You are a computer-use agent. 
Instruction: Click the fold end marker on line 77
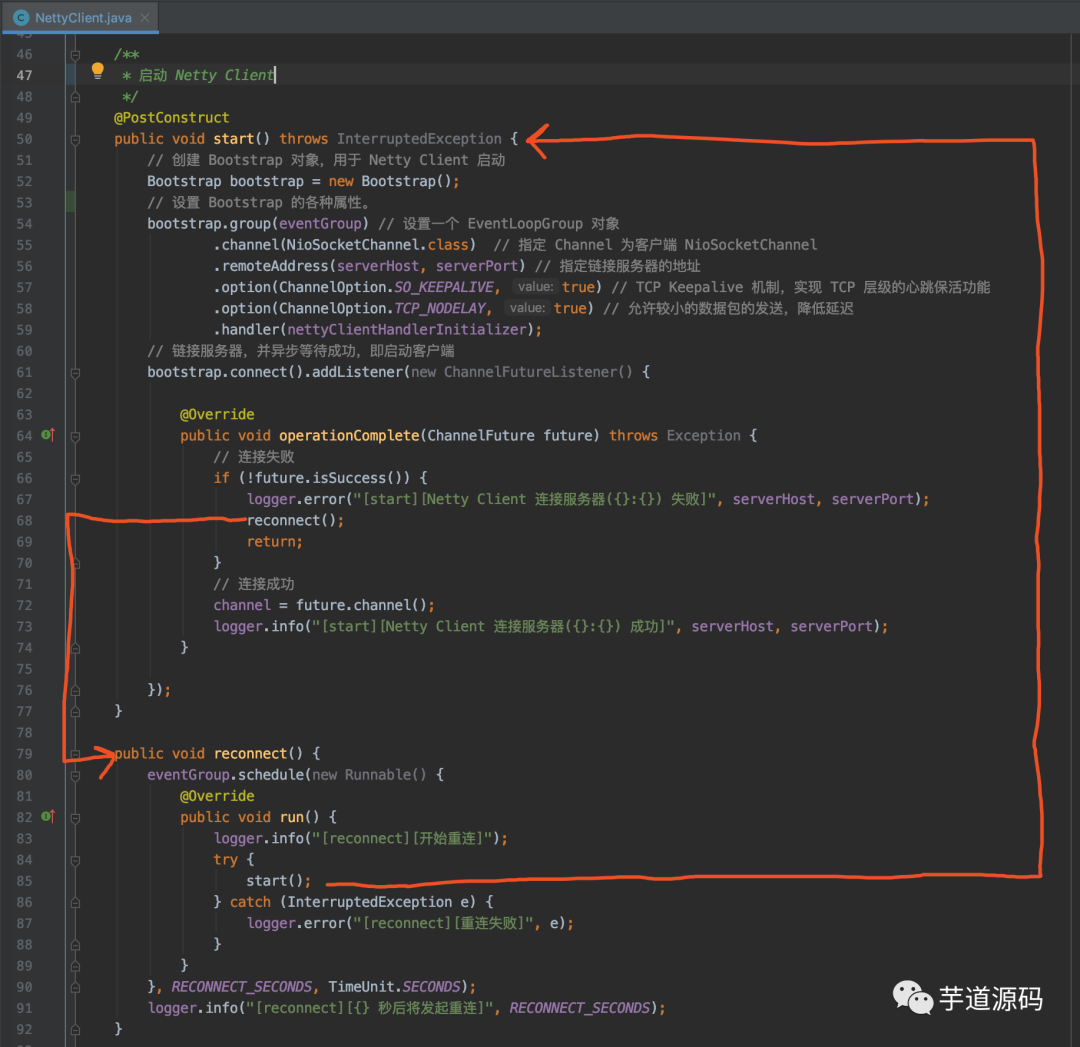[75, 712]
